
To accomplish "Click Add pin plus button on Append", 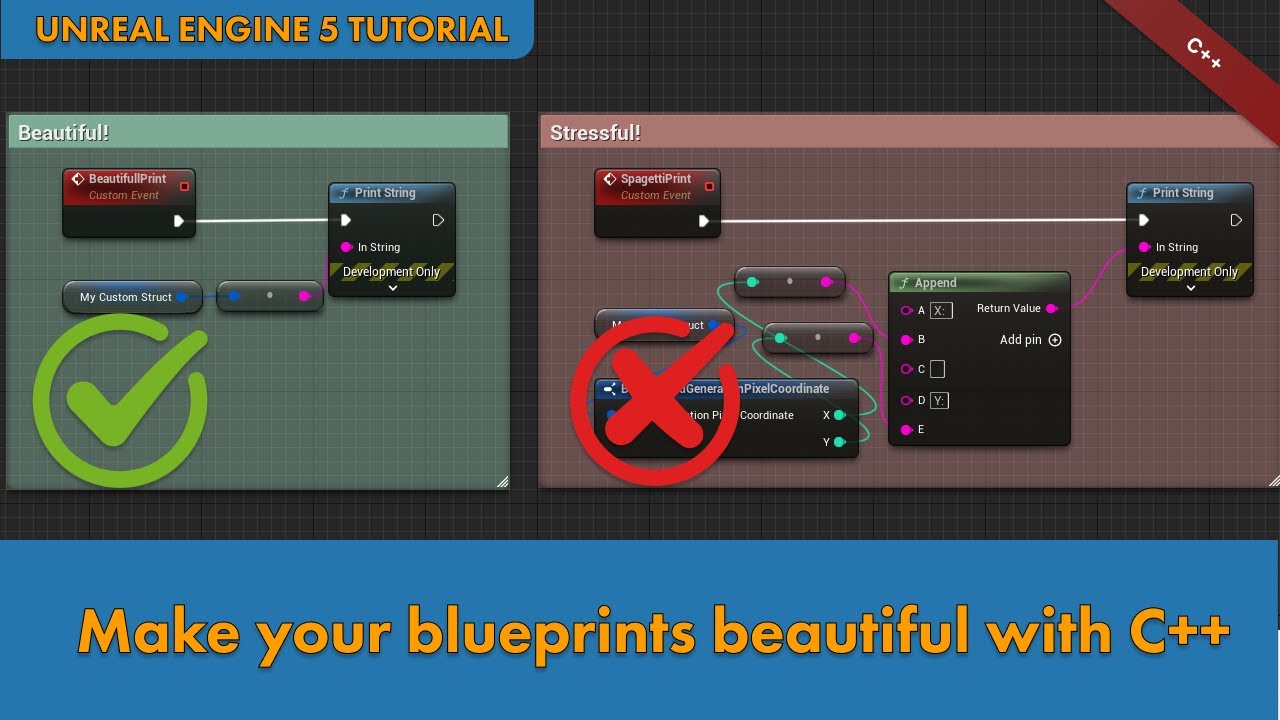I will tap(1054, 340).
